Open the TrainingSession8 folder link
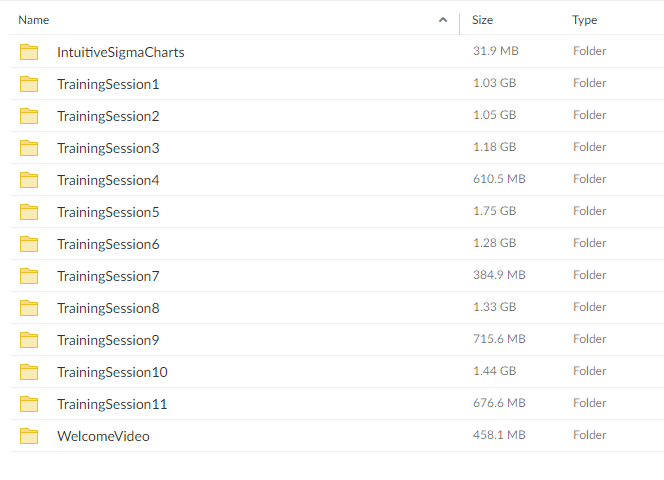Viewport: 664px width, 480px height. (108, 308)
